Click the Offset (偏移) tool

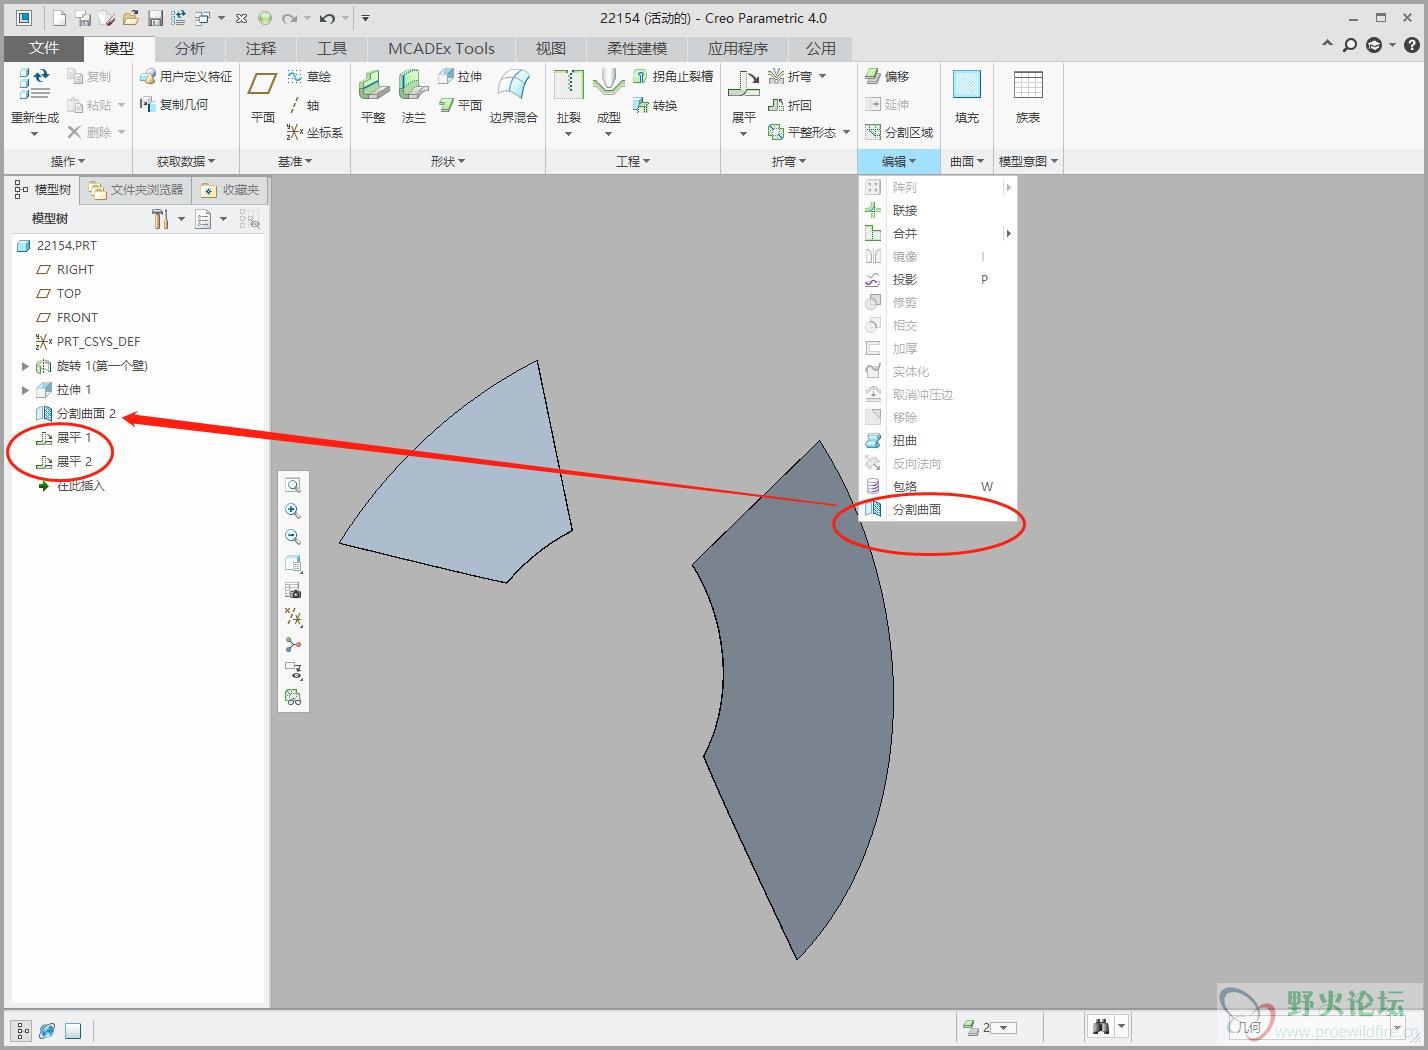pos(887,77)
